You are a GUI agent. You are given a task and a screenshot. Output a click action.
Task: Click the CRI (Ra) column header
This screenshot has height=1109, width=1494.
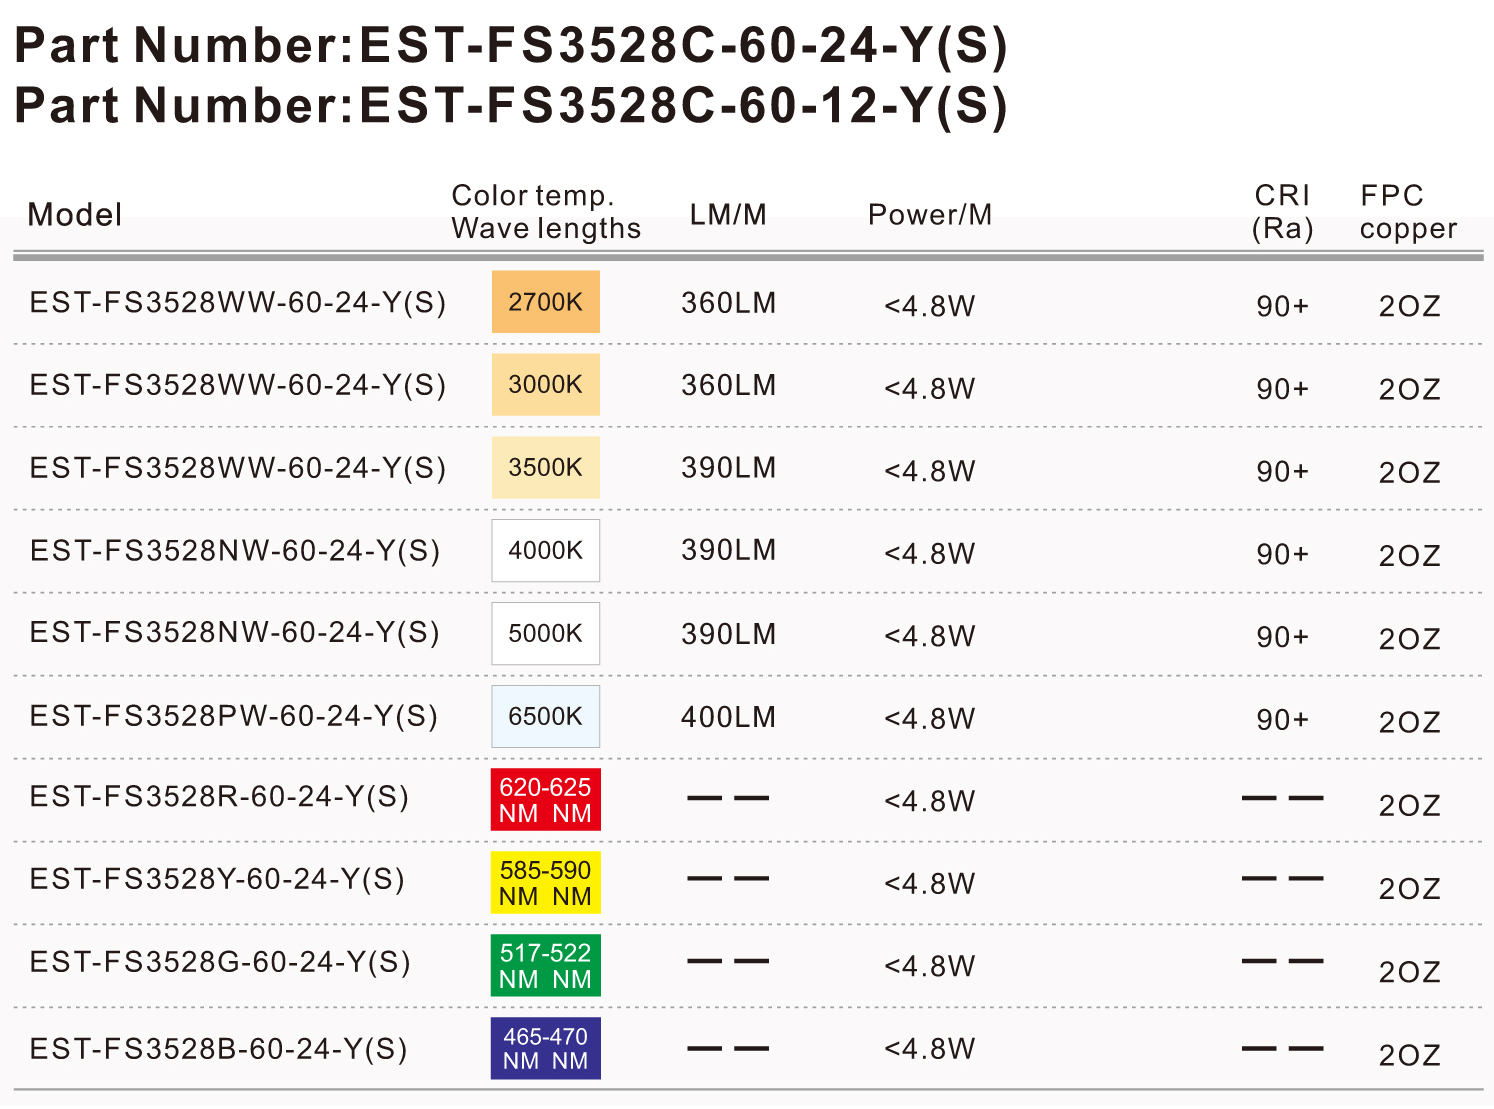pyautogui.click(x=1282, y=211)
